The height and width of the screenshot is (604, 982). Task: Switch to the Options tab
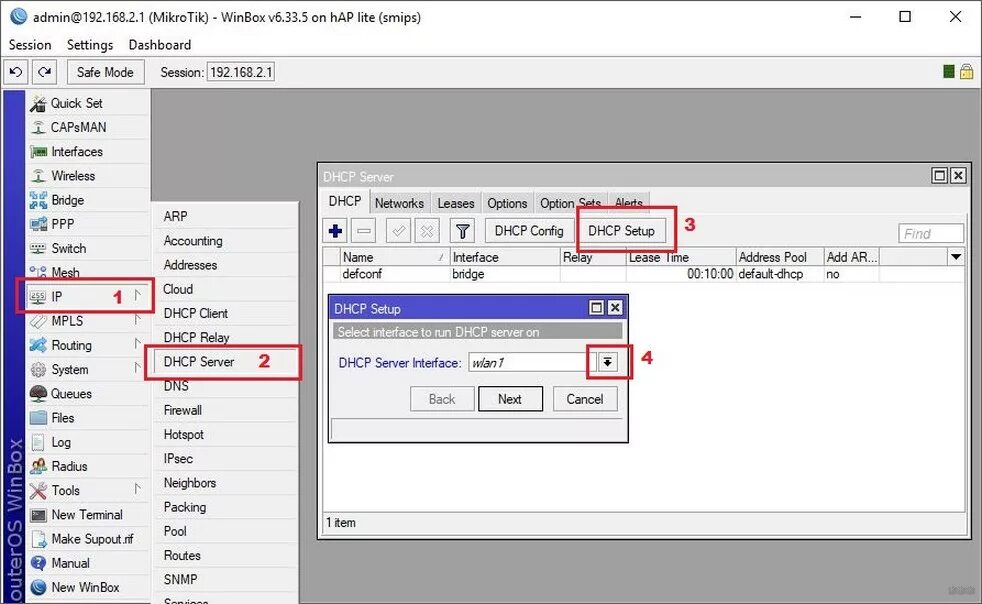tap(507, 203)
